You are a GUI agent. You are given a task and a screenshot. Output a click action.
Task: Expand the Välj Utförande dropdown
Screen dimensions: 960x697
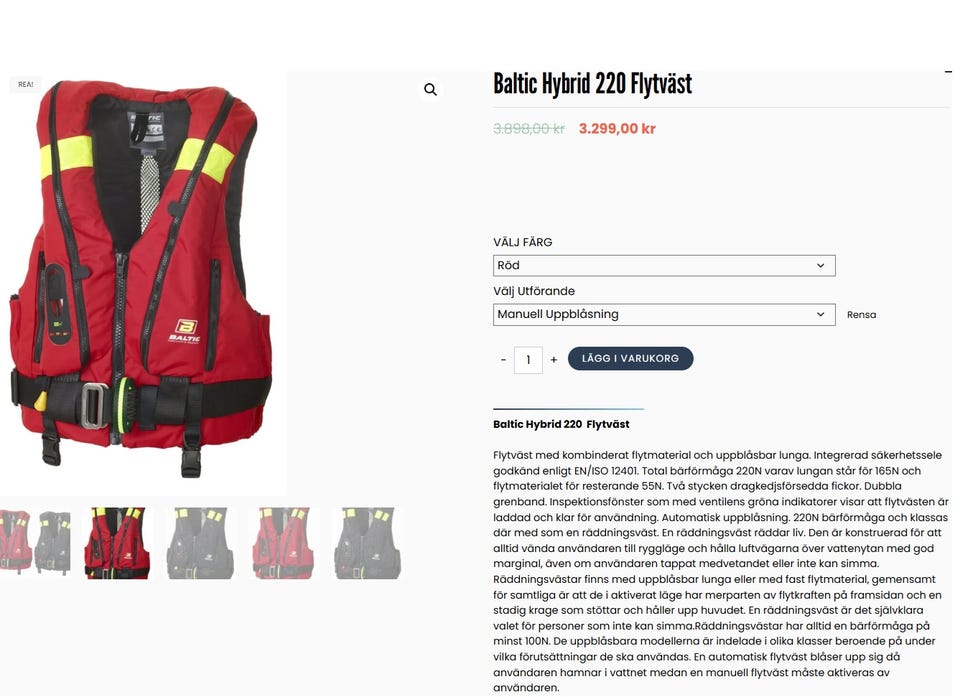[664, 314]
